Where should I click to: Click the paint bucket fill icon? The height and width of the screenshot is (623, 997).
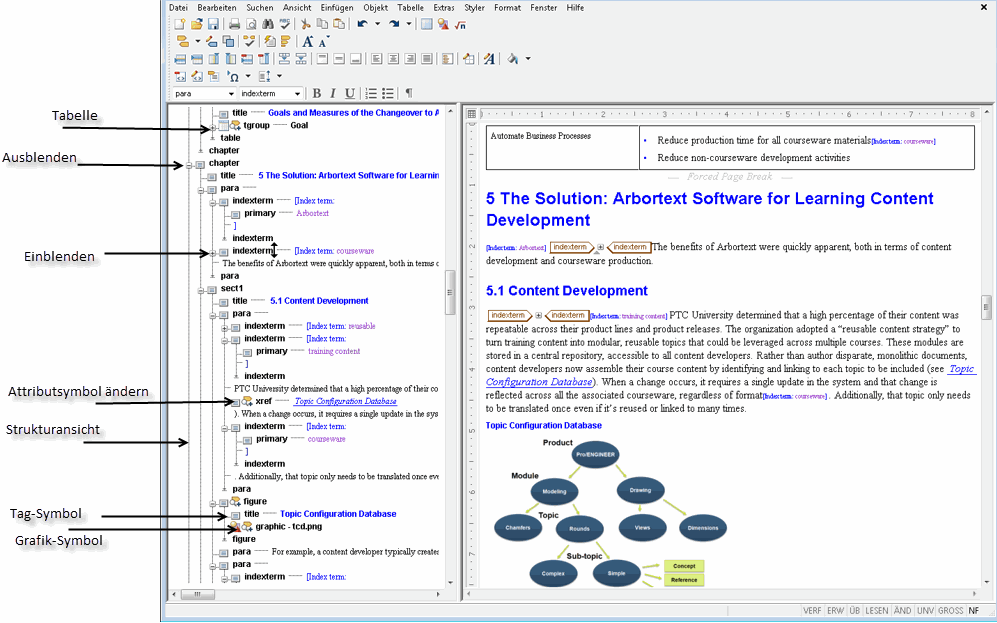[x=512, y=59]
